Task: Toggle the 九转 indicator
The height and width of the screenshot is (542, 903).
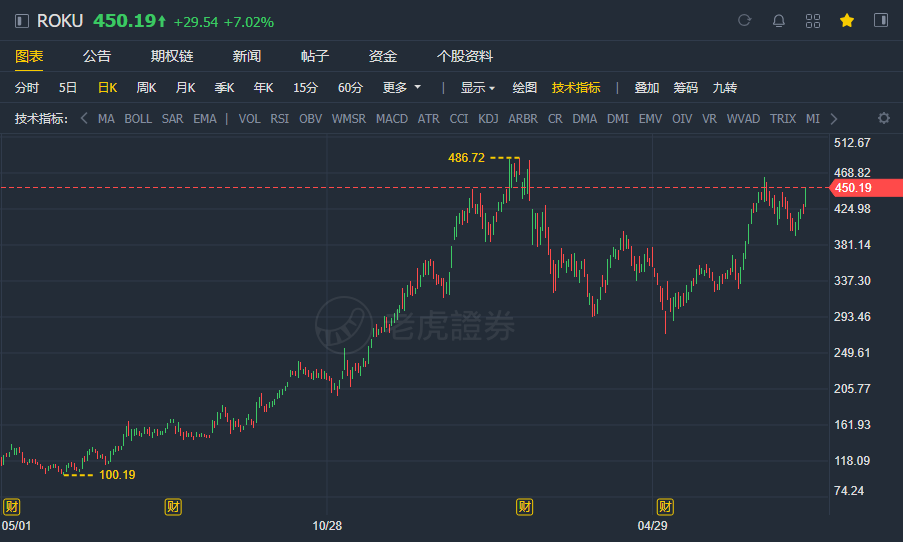Action: 724,88
